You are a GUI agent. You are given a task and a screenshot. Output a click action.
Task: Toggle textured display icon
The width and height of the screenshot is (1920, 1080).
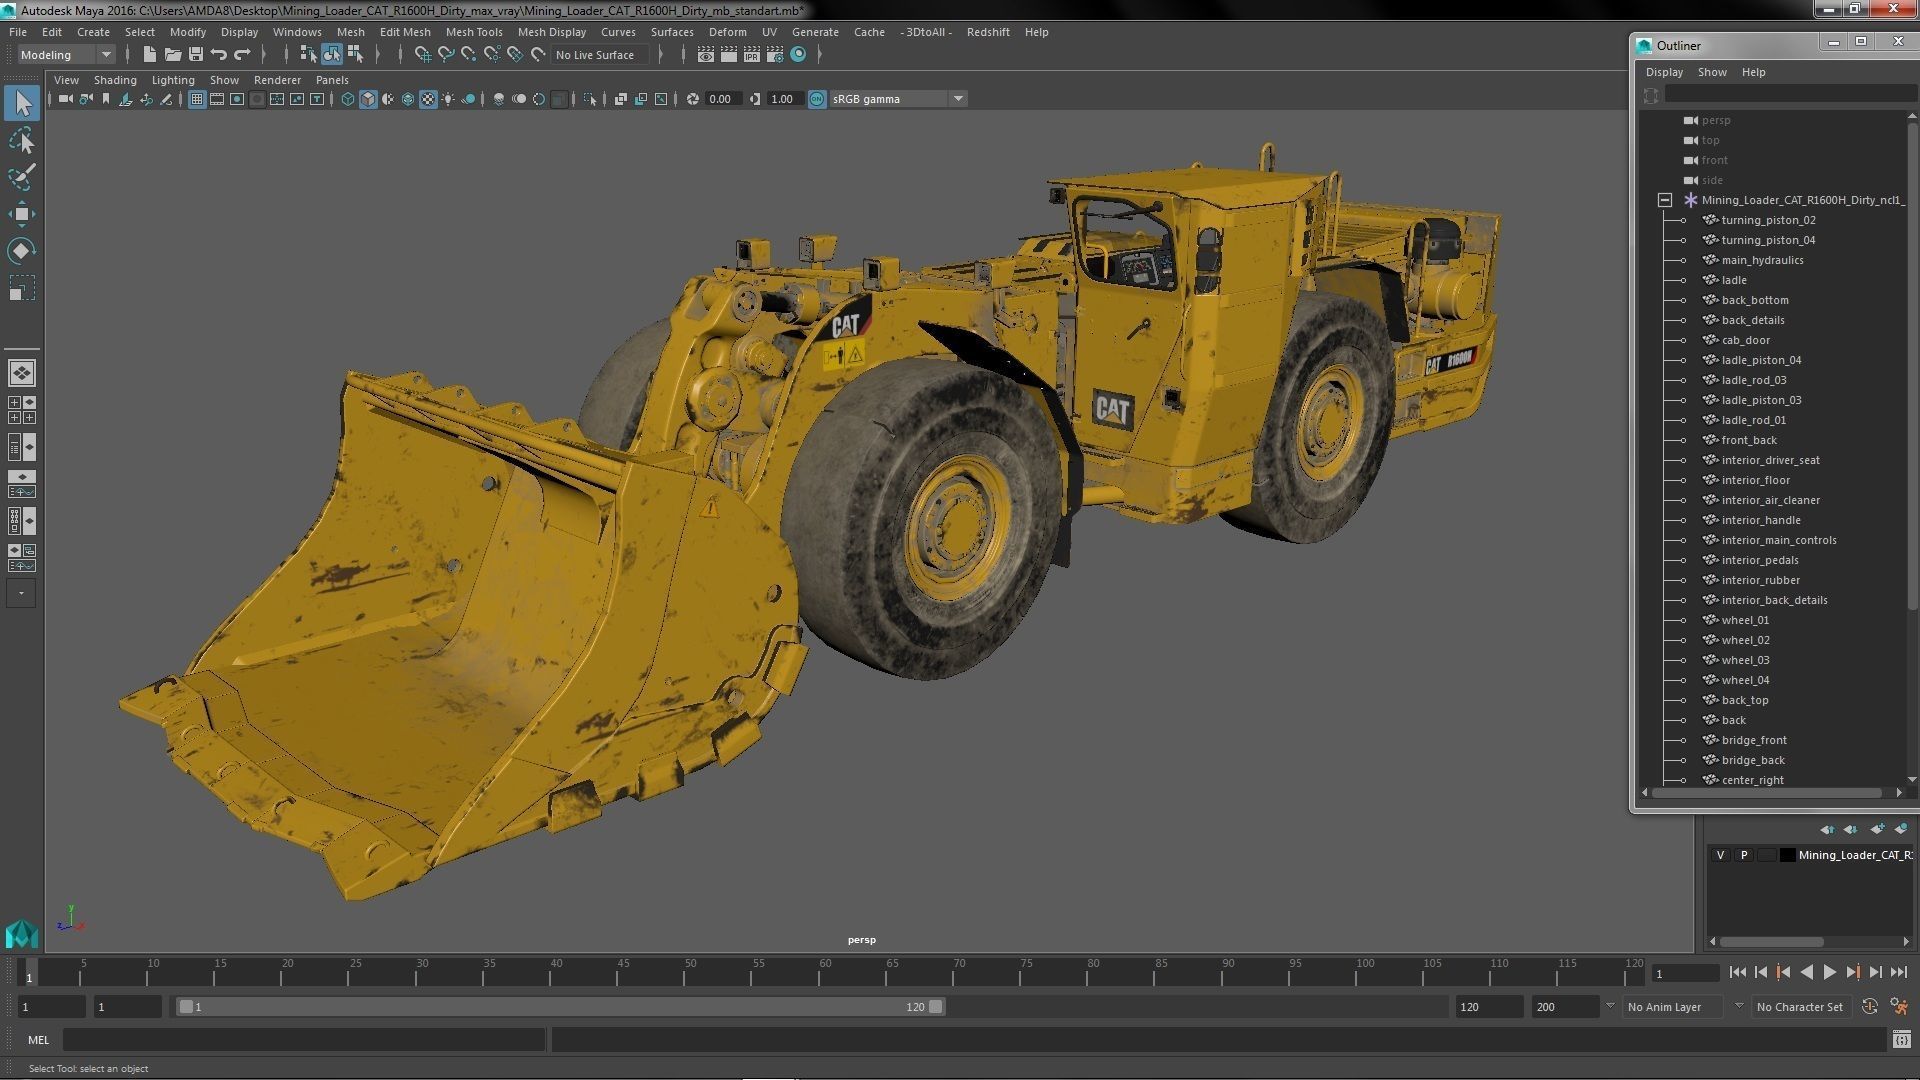428,99
